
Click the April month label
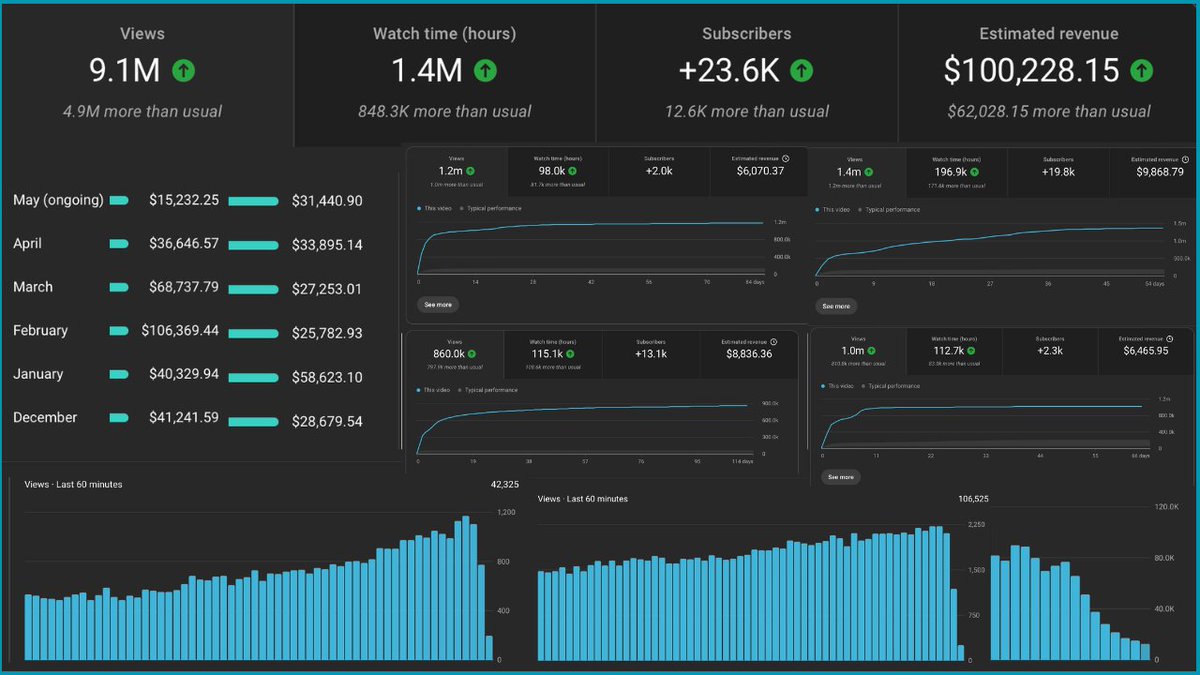point(28,243)
